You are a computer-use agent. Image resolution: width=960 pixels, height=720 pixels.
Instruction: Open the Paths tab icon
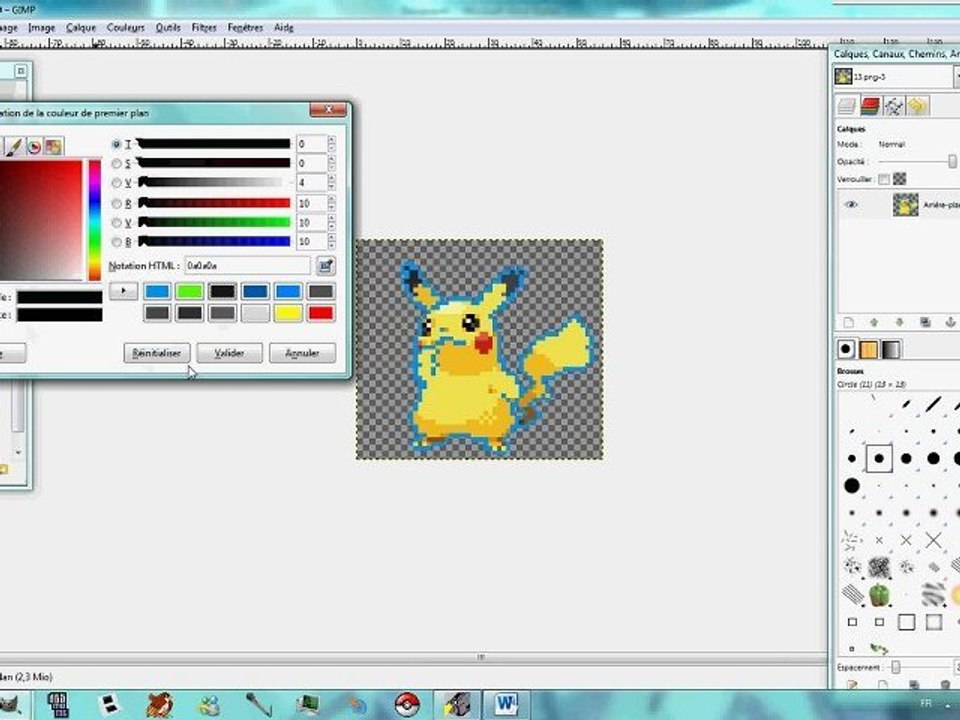click(893, 106)
